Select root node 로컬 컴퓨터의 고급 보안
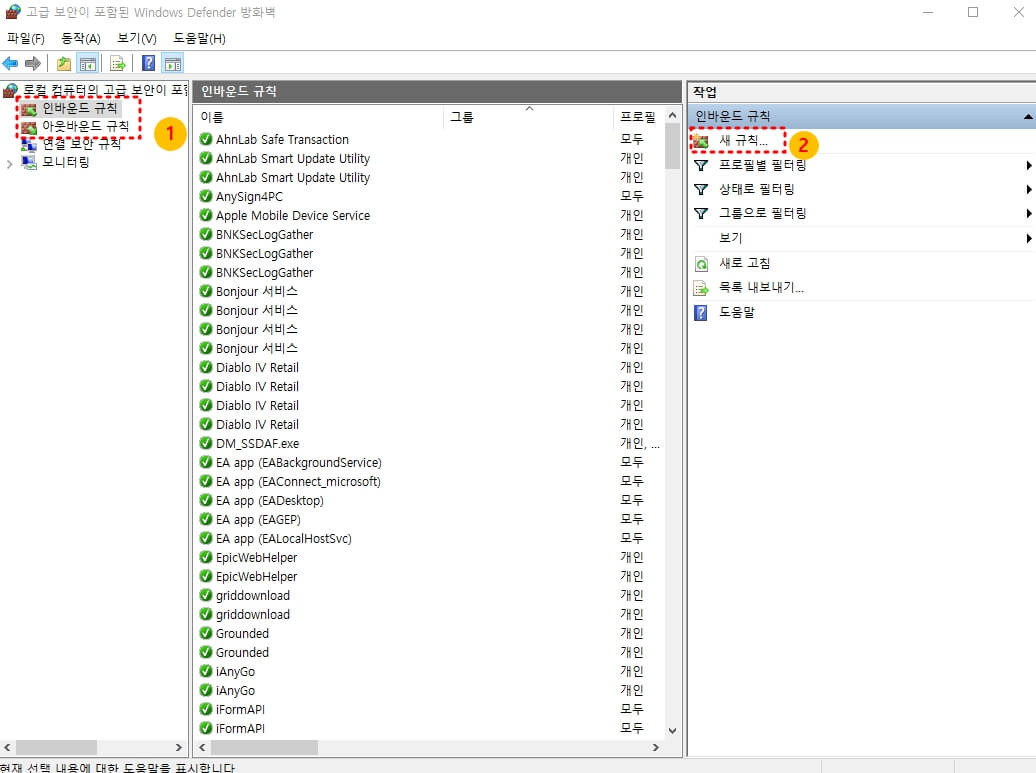Screen dimensions: 1036x773 click(105, 90)
